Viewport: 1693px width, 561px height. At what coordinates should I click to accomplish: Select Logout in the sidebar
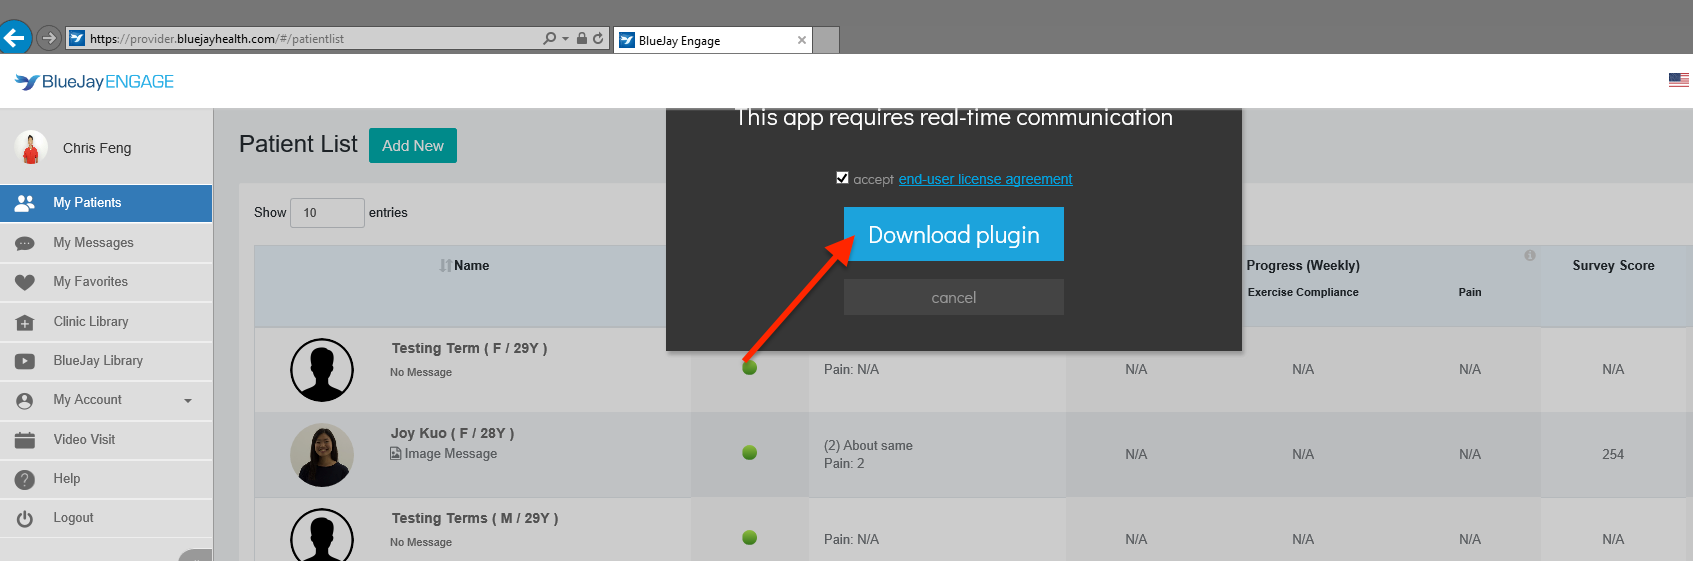(106, 518)
